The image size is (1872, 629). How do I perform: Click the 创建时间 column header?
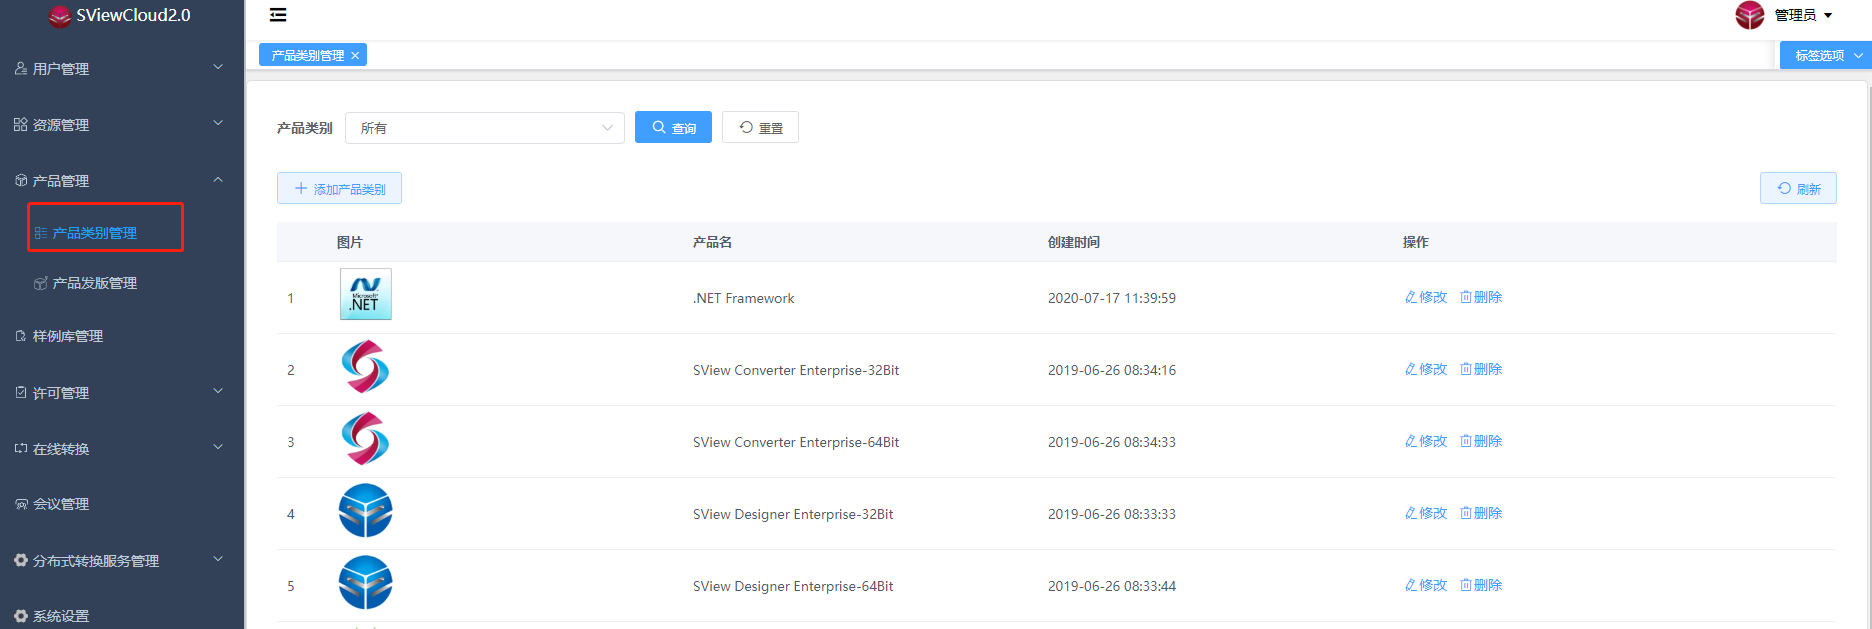[1074, 242]
